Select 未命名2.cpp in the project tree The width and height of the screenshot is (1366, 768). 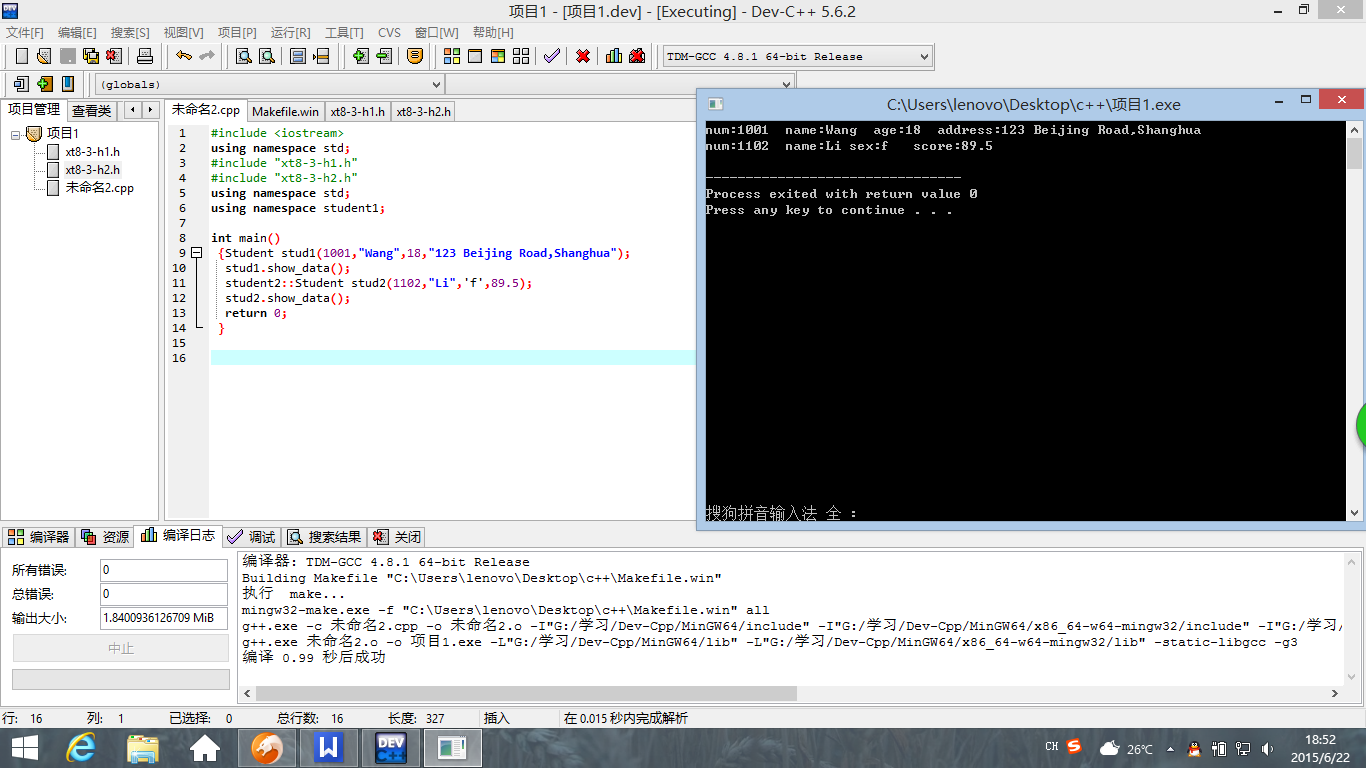[x=99, y=188]
